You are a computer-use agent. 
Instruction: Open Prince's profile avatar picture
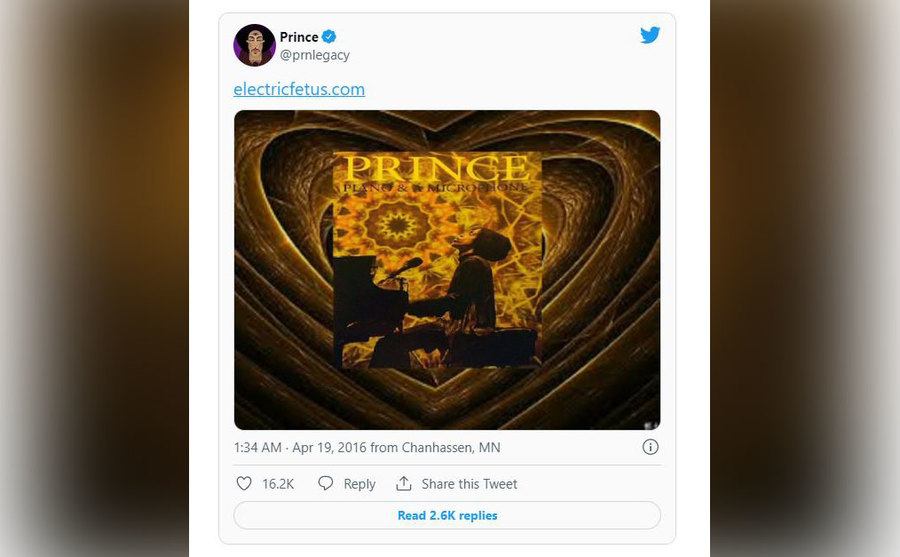coord(254,45)
